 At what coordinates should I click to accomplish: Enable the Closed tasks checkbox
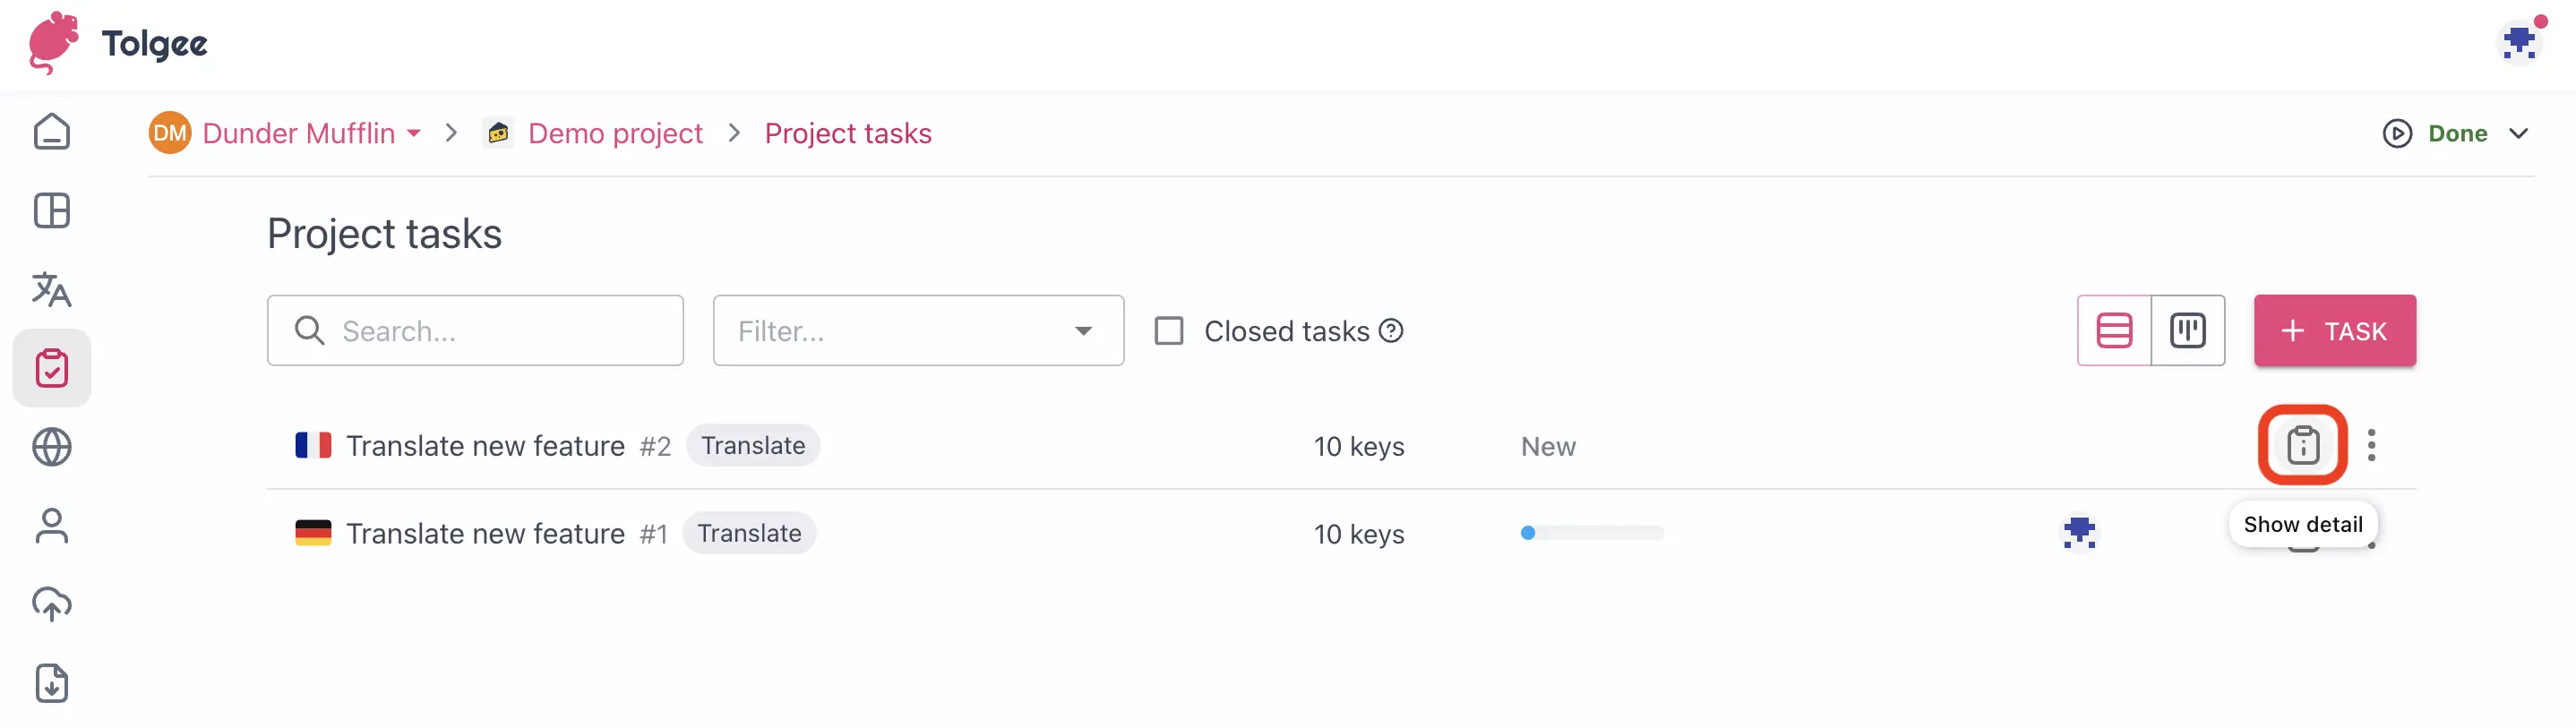coord(1168,330)
